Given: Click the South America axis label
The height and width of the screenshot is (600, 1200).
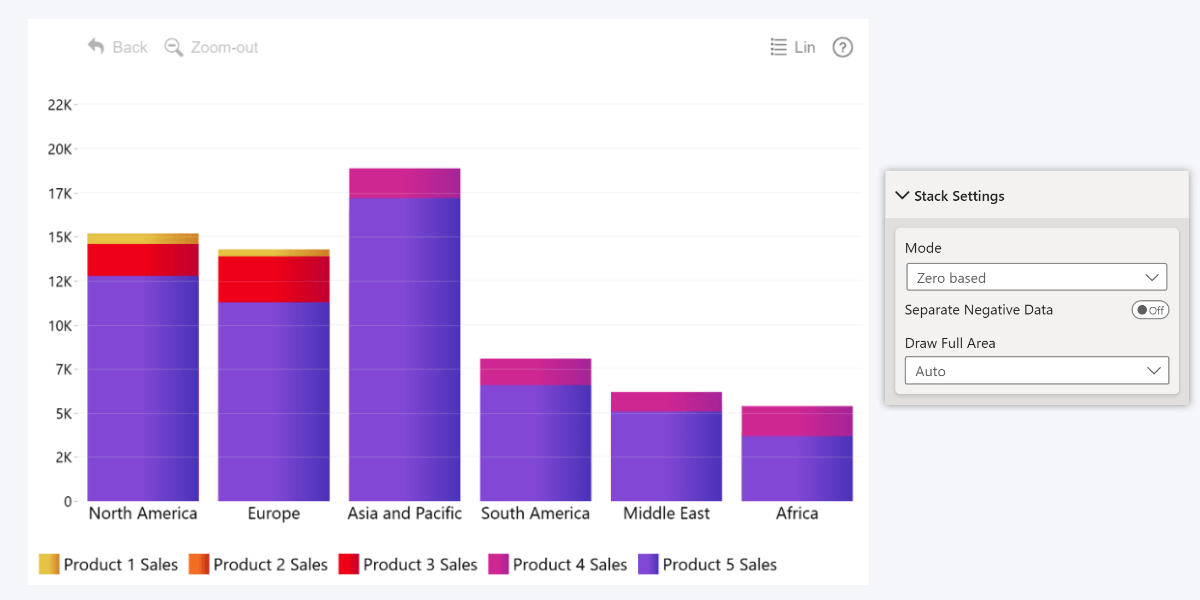Looking at the screenshot, I should click(535, 514).
